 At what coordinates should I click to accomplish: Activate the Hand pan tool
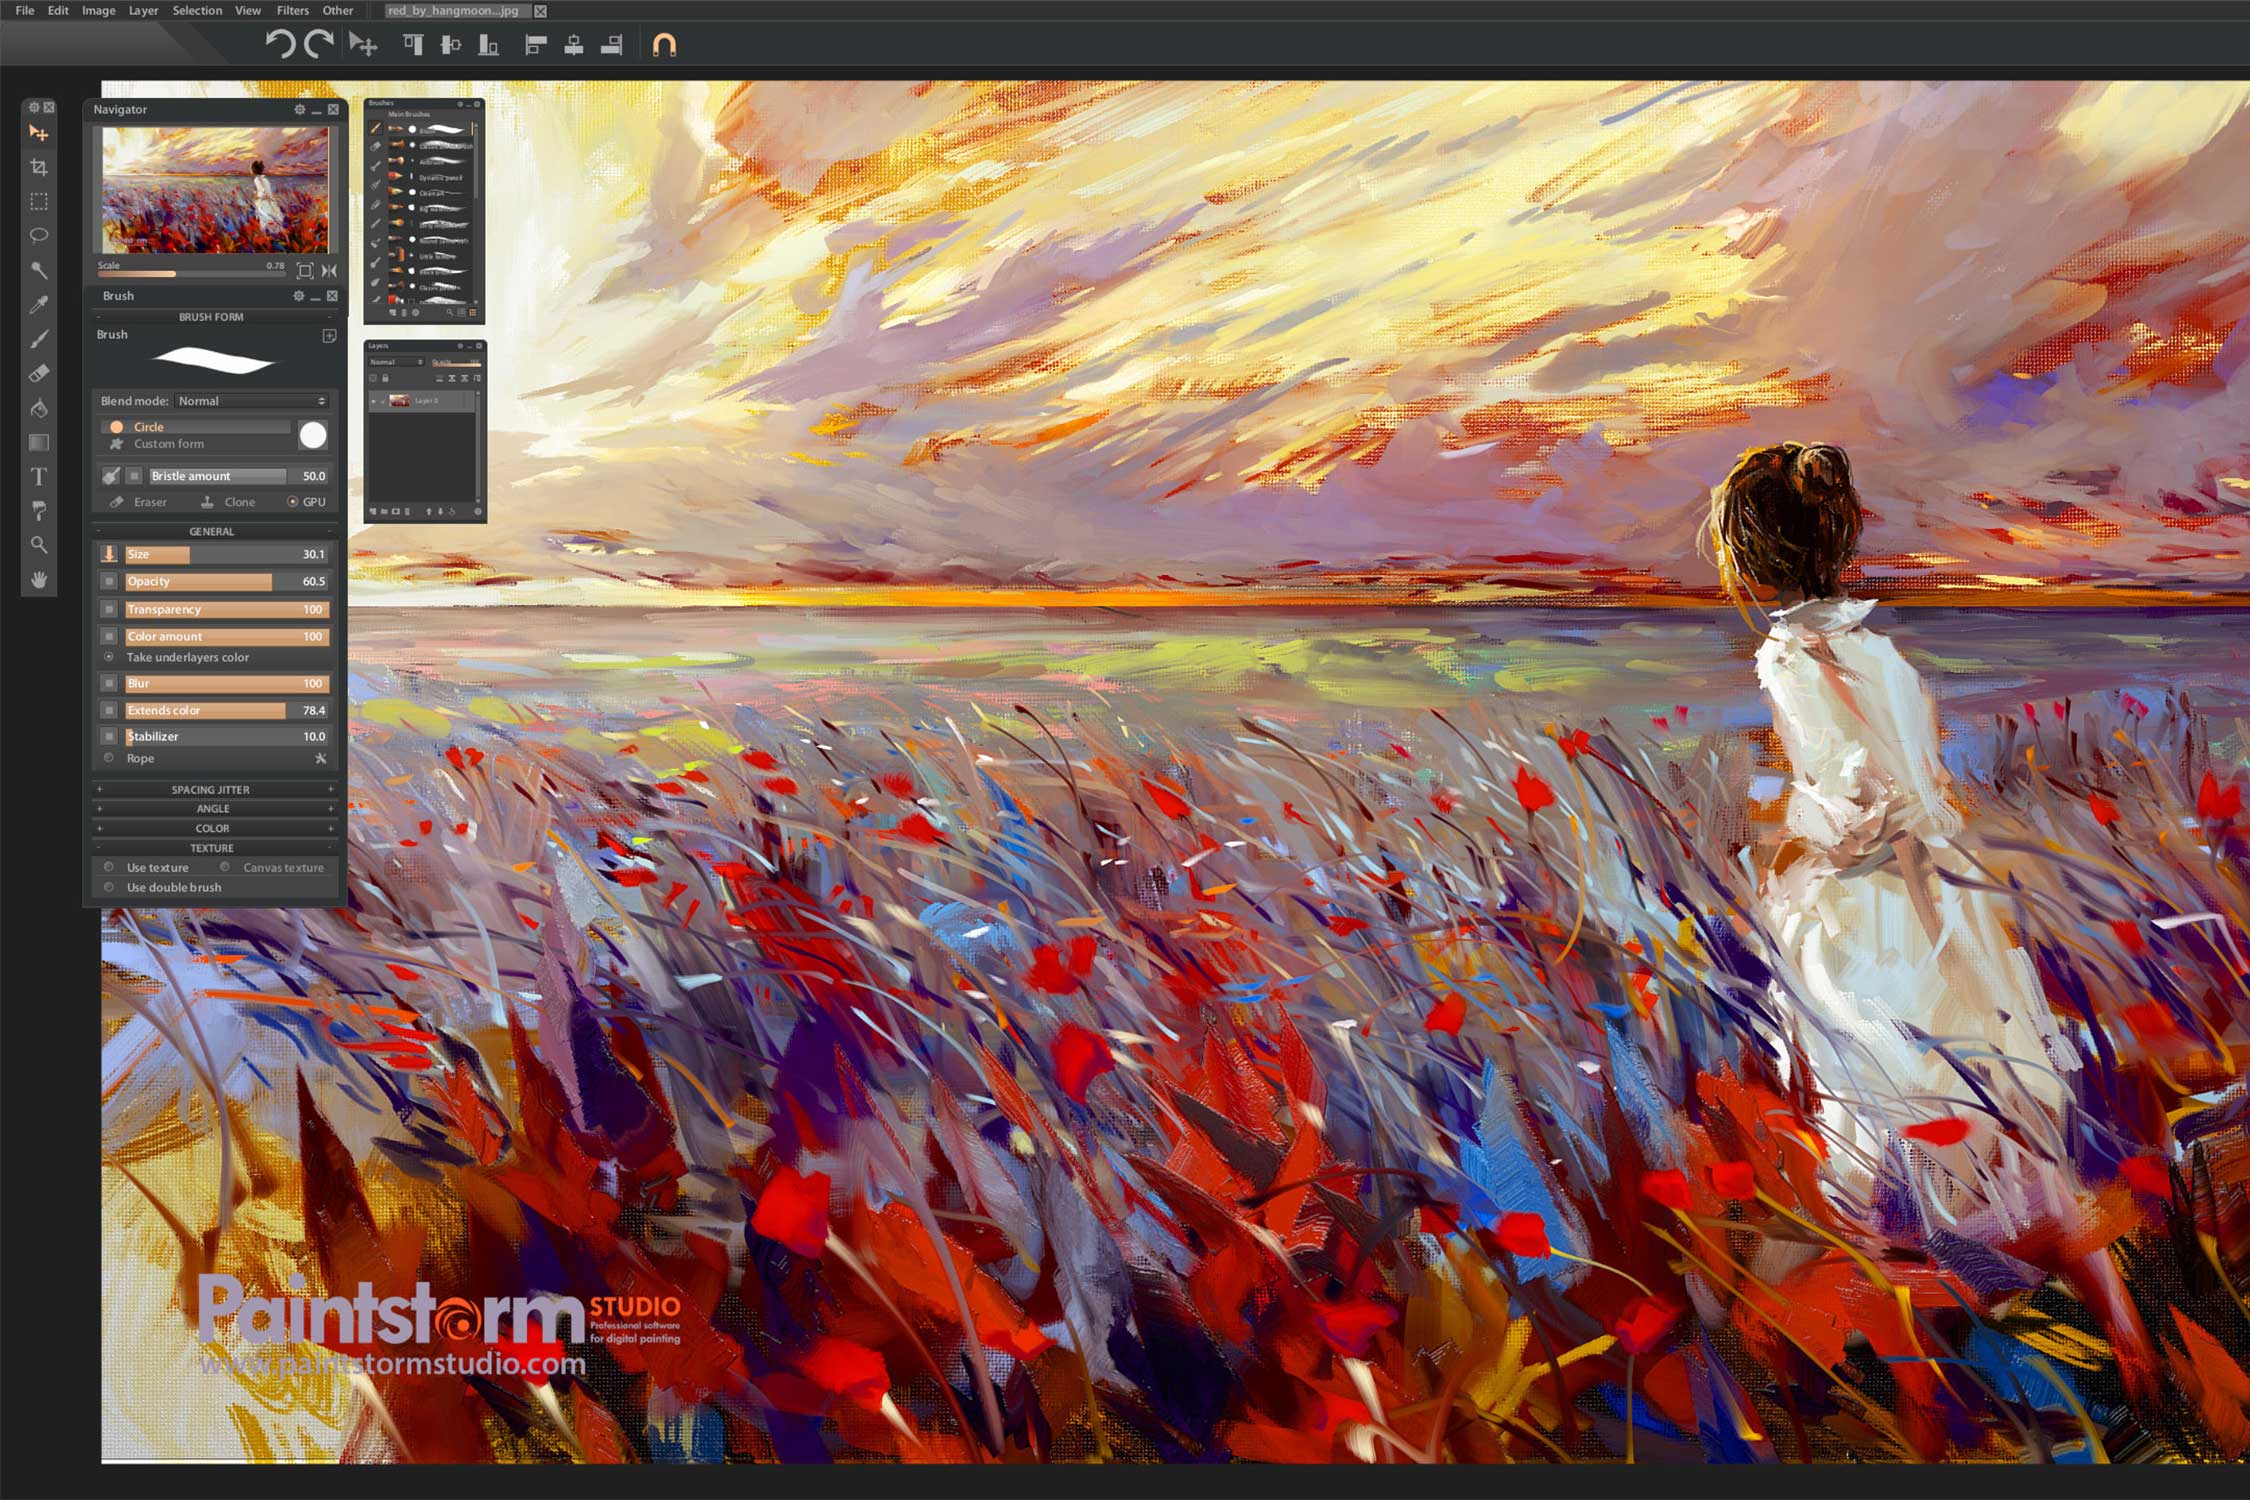[39, 580]
